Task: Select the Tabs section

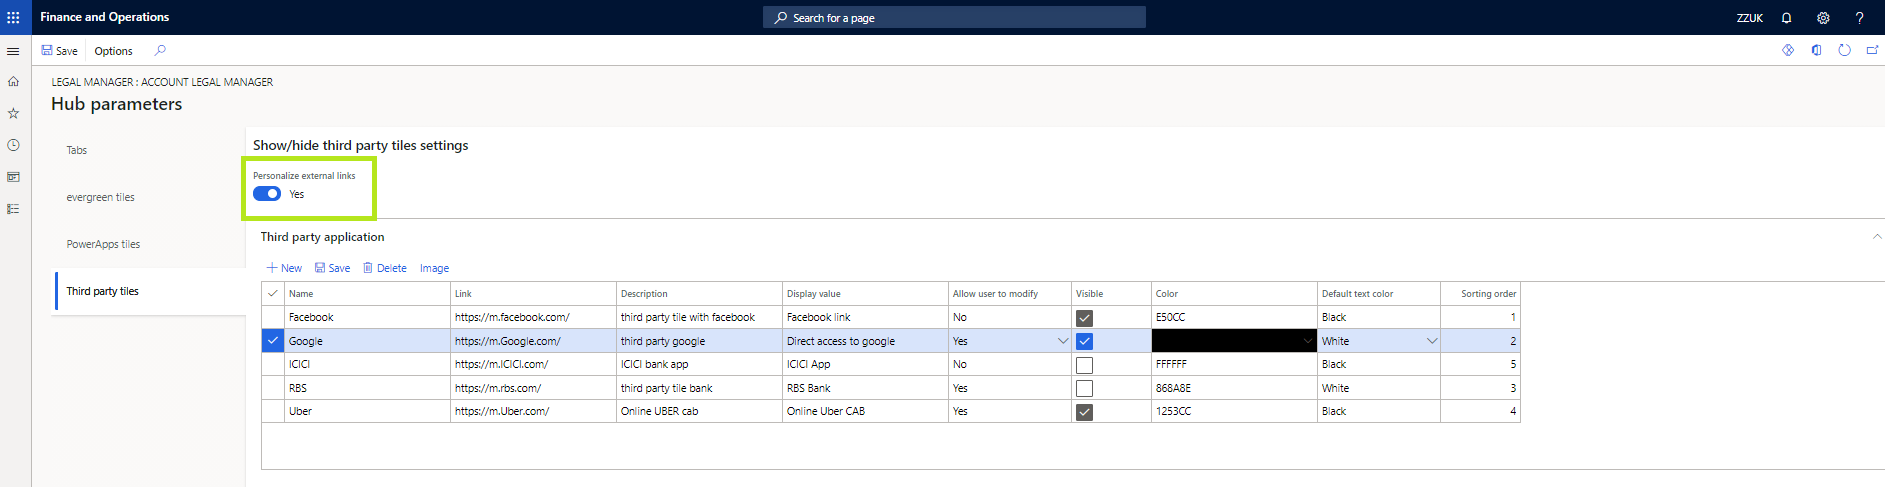Action: 77,150
